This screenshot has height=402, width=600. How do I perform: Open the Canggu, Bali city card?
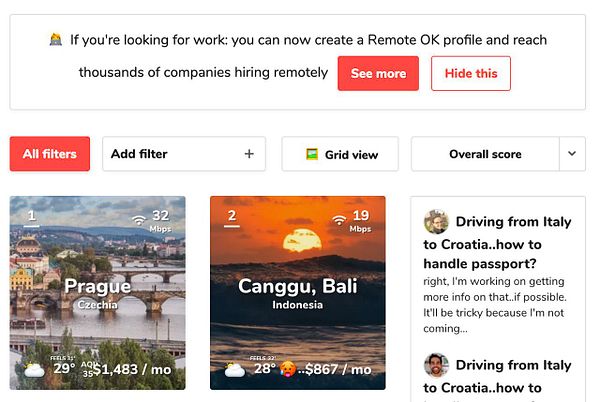pos(298,293)
